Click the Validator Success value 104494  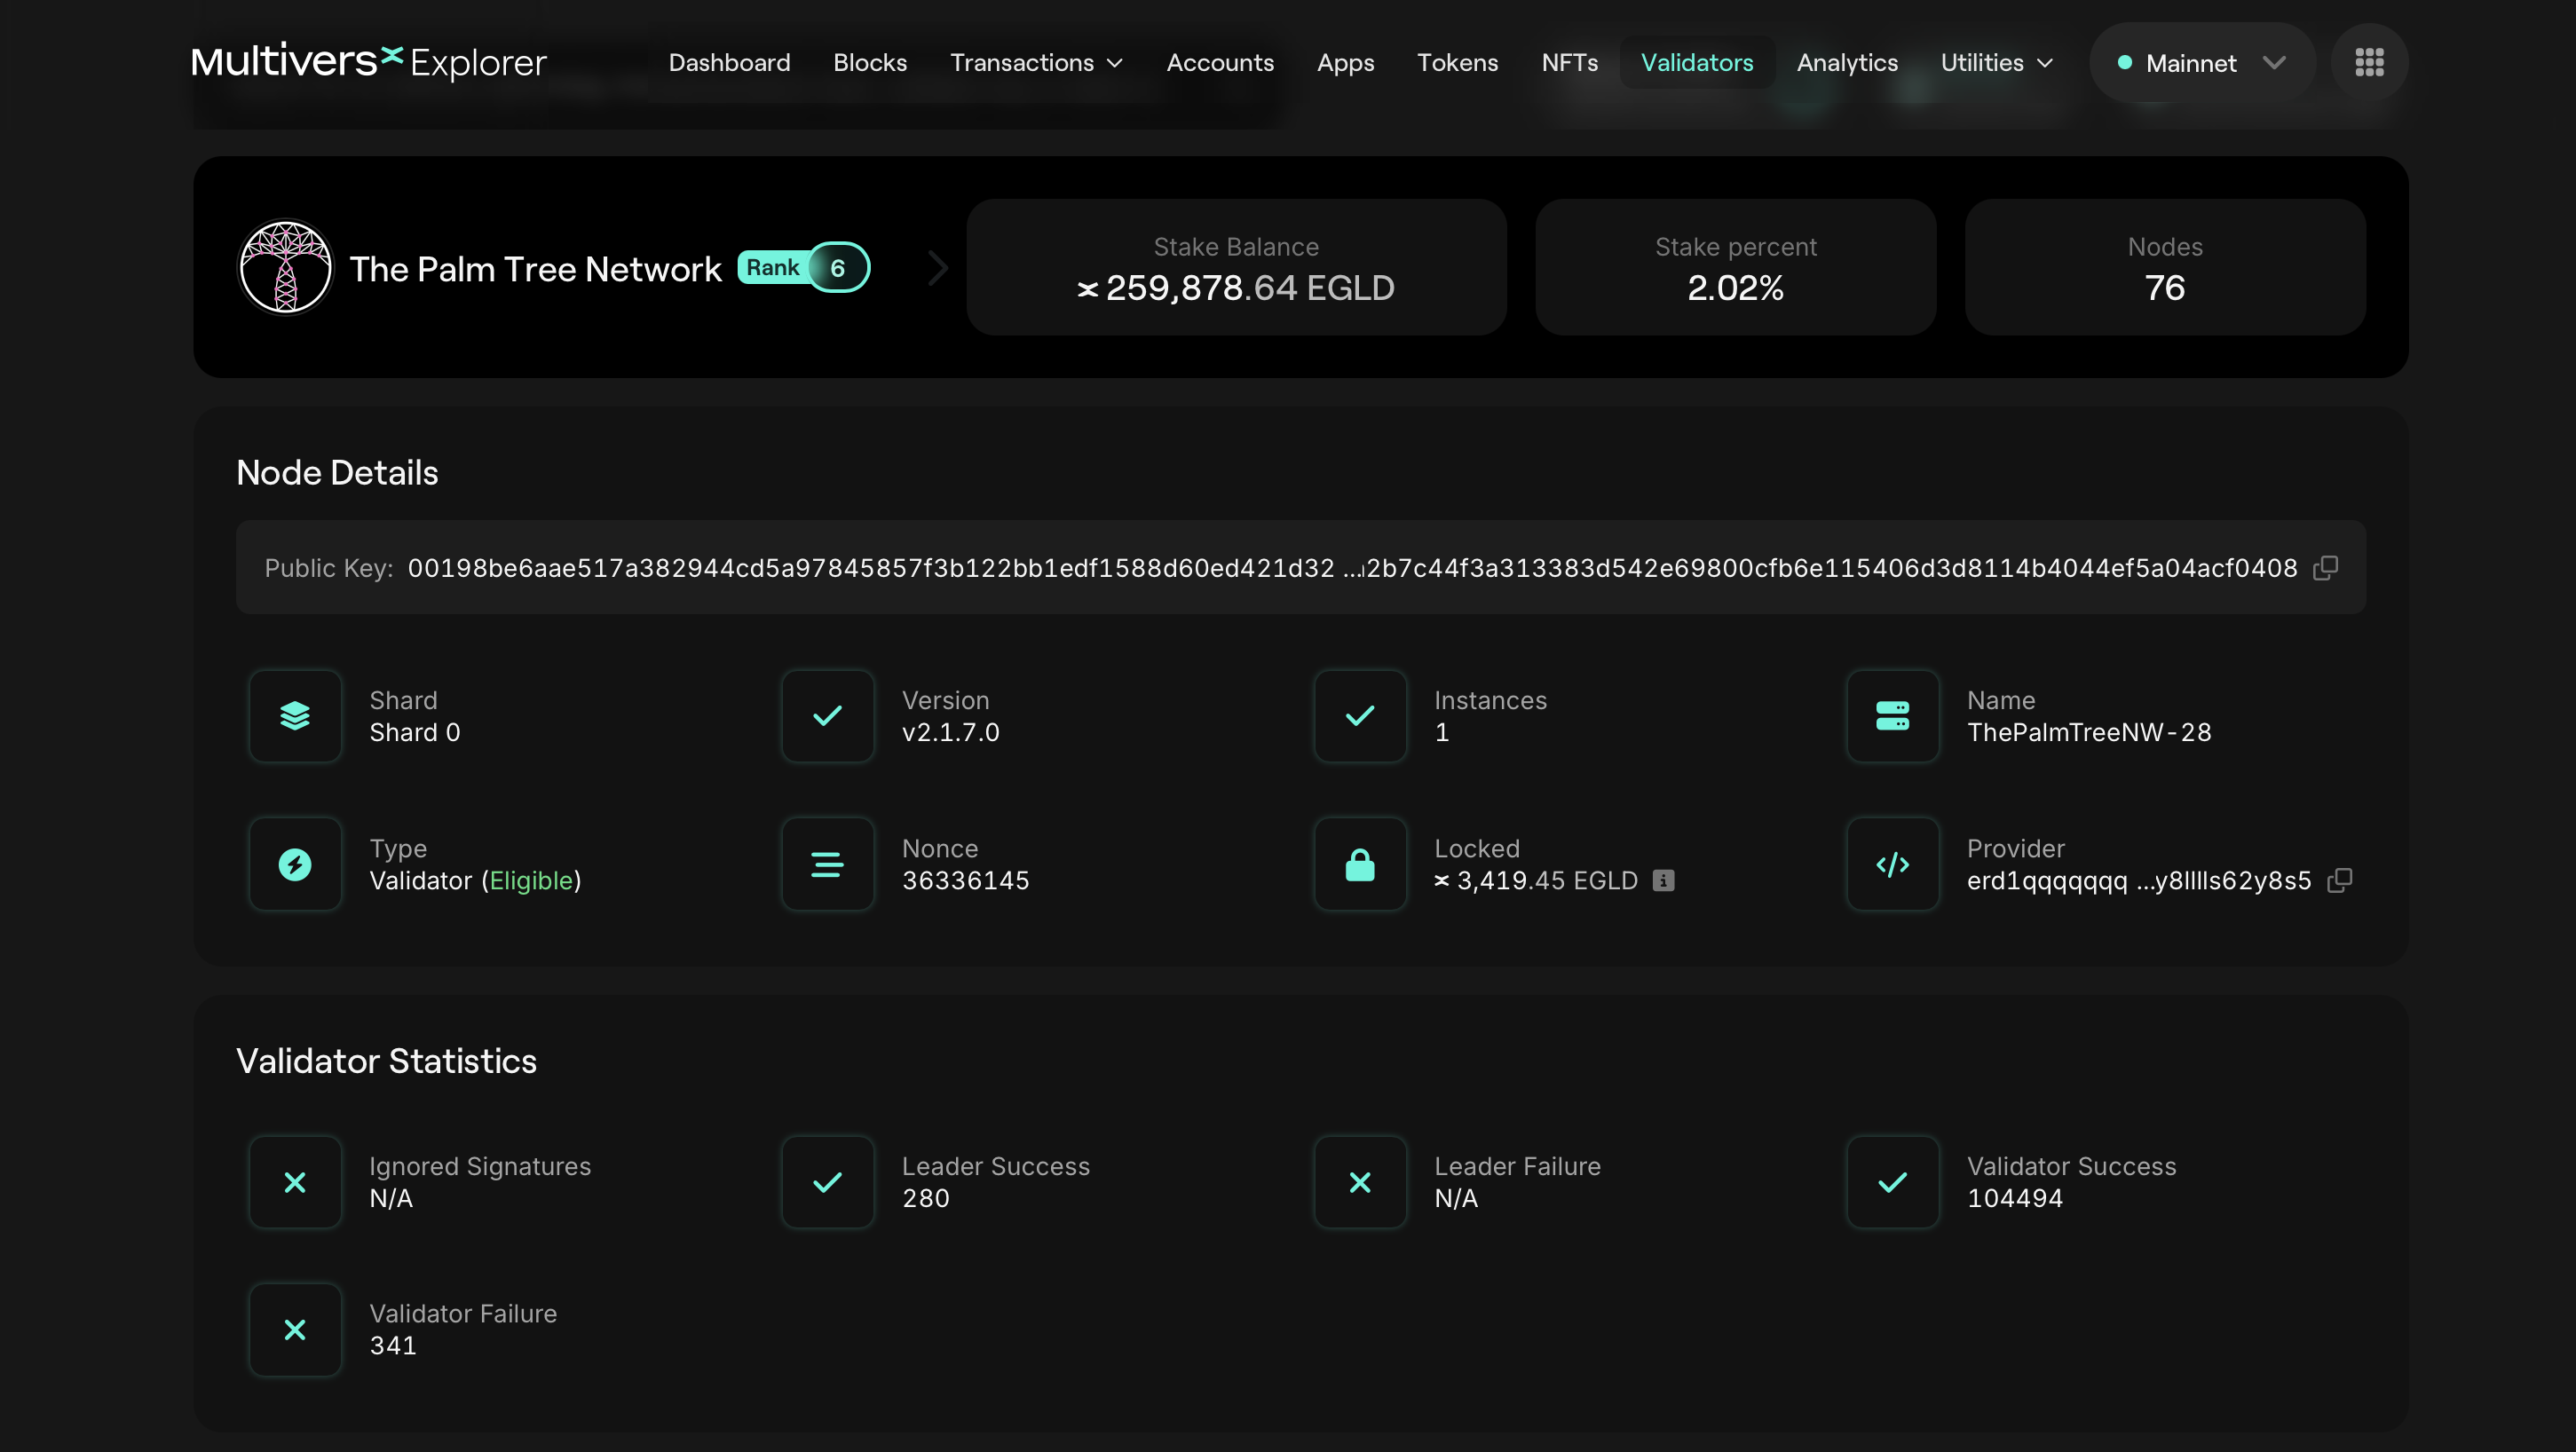[2014, 1198]
